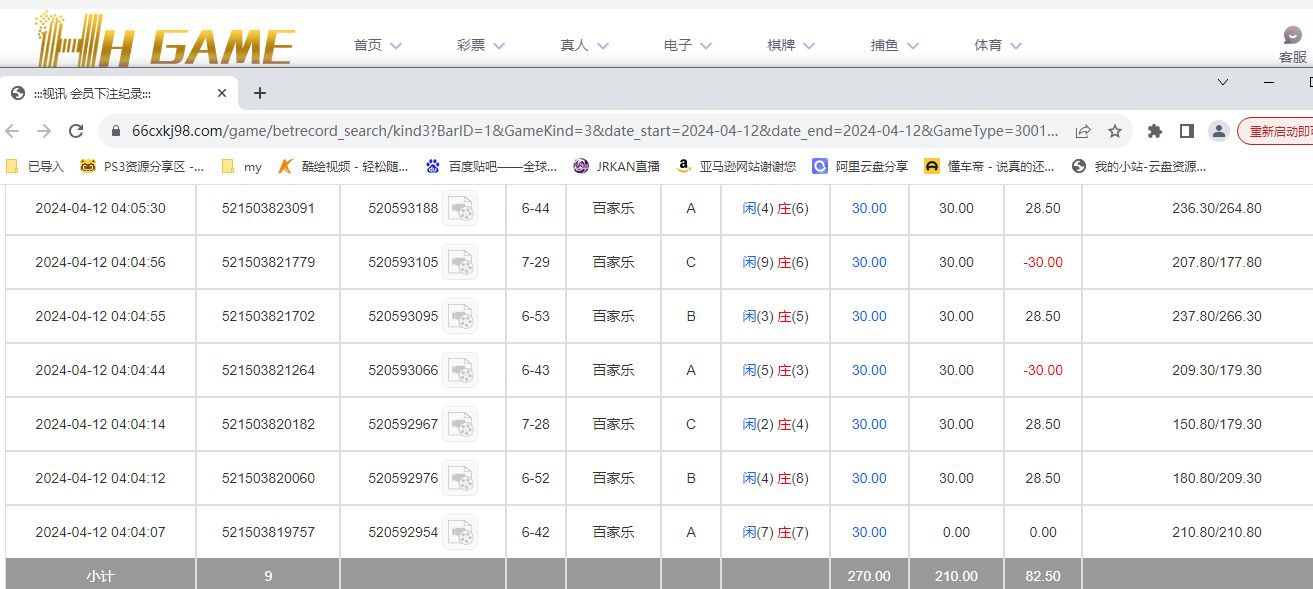The width and height of the screenshot is (1313, 589).
Task: Expand the 彩票 dropdown menu
Action: click(481, 45)
